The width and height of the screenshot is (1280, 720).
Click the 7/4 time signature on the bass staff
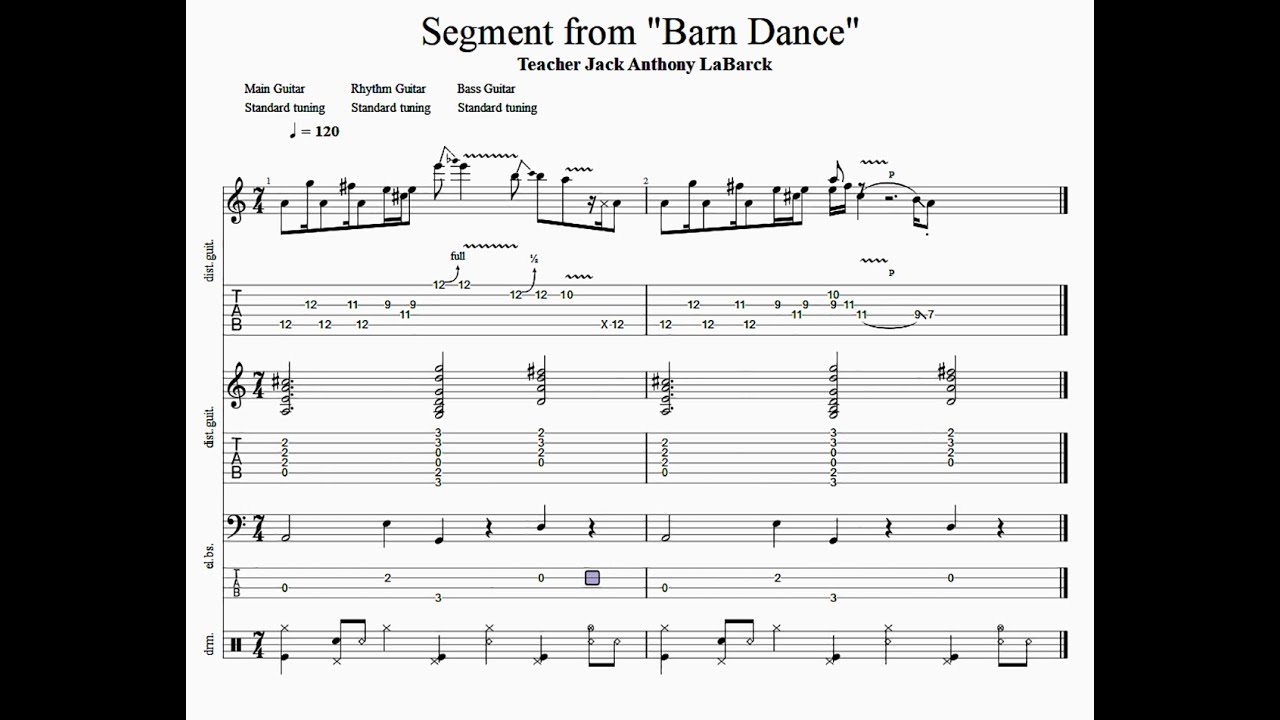259,528
